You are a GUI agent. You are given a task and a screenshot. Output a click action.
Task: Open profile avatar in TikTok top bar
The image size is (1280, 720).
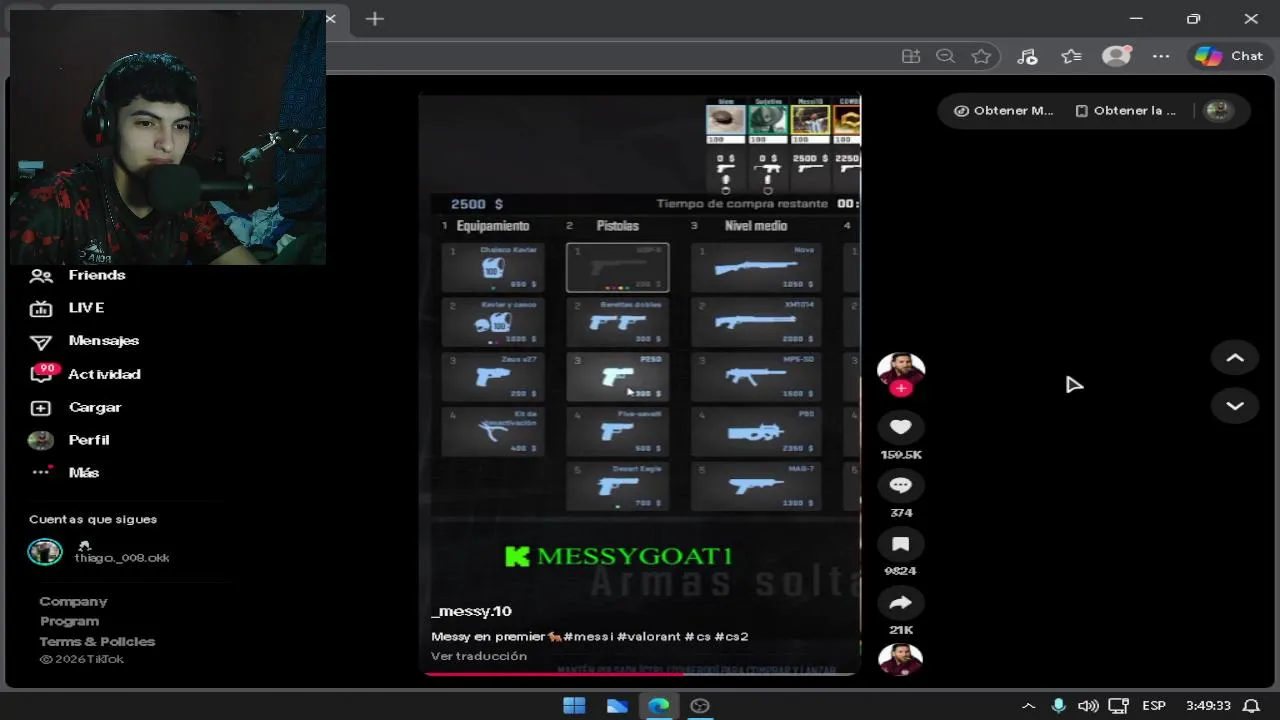(x=1218, y=111)
